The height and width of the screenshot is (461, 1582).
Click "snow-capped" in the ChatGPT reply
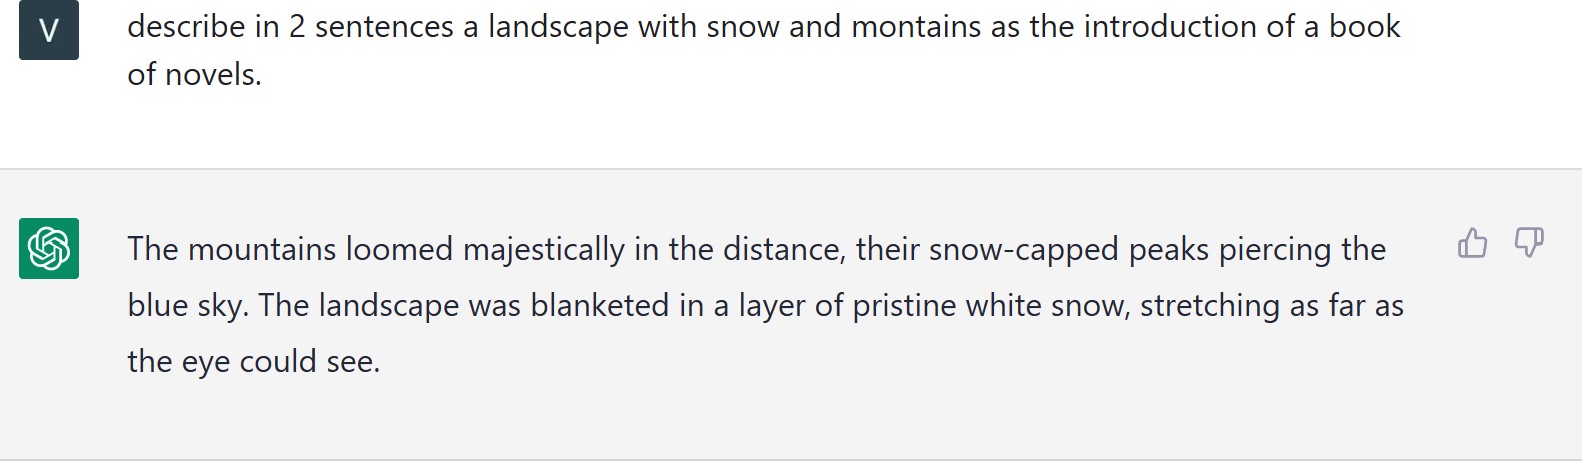(x=1023, y=250)
